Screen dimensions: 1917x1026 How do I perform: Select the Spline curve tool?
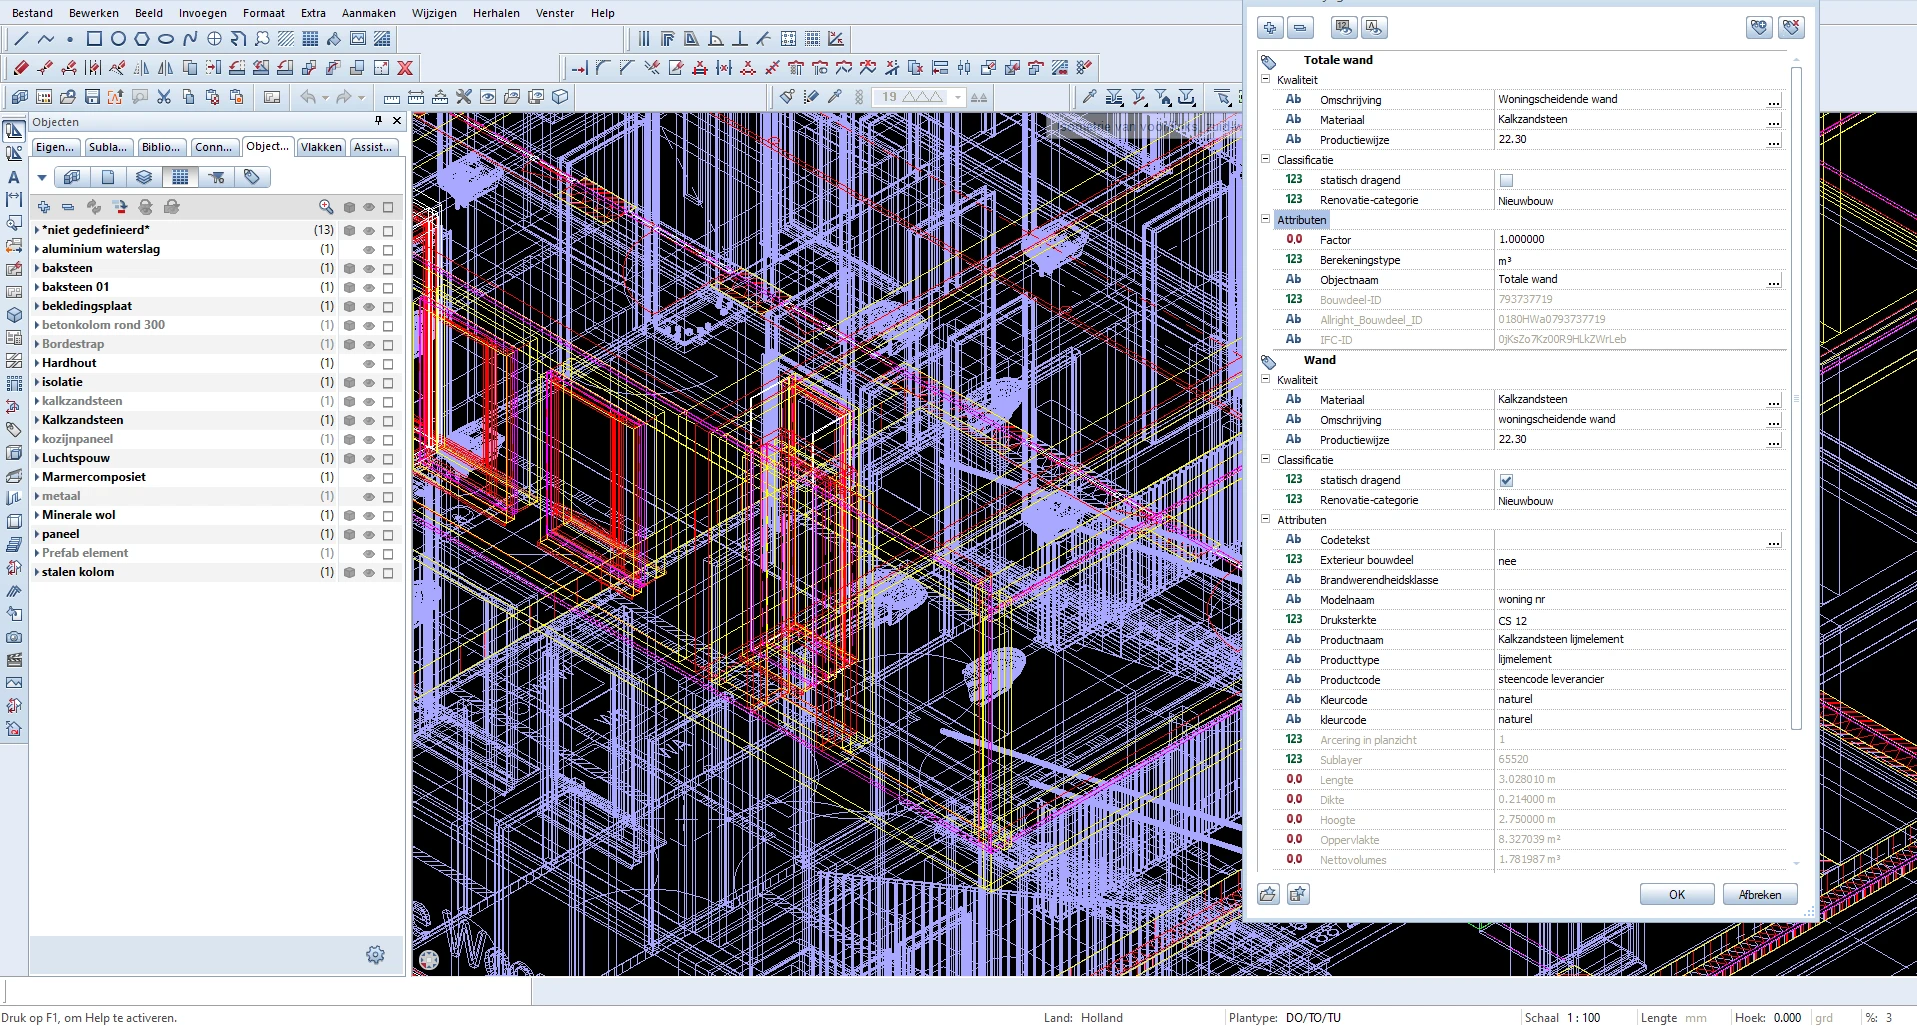click(190, 39)
